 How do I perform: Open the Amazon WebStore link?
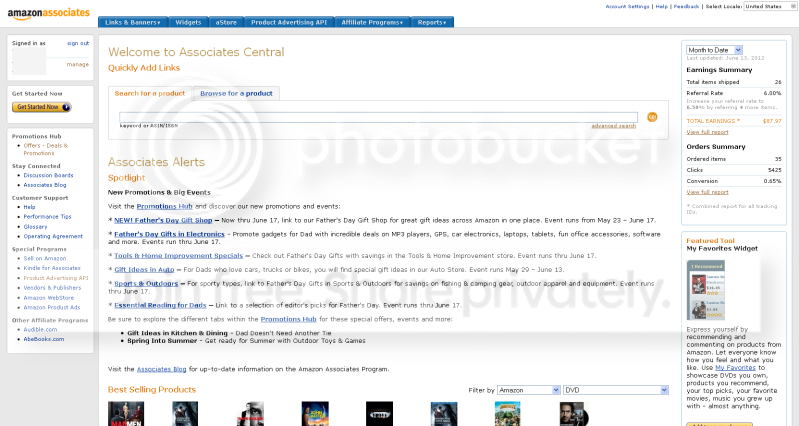click(x=48, y=298)
